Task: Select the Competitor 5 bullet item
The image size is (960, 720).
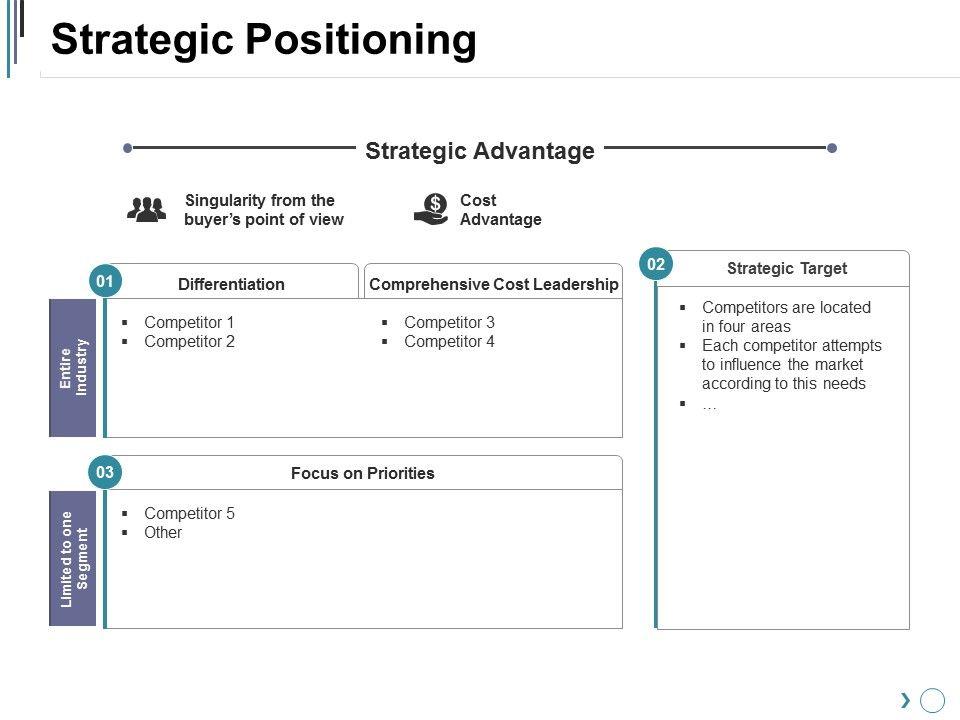Action: (189, 513)
